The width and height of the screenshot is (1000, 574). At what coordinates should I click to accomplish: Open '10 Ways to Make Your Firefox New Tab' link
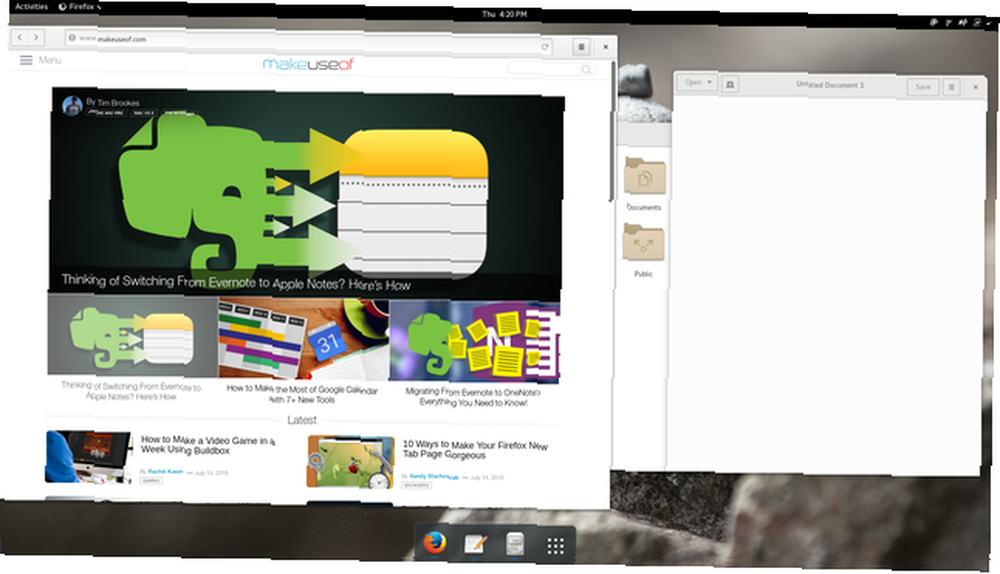click(x=475, y=449)
